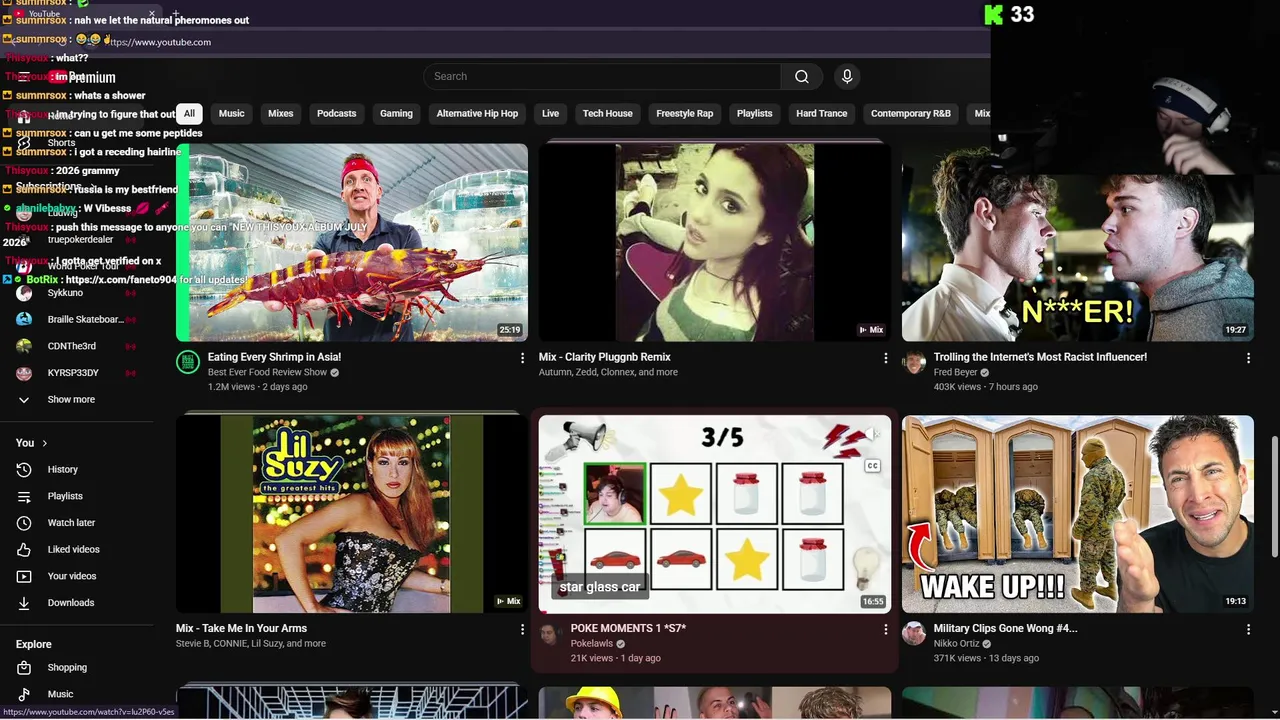Open Pokelawls channel avatar
This screenshot has height=720, width=1280.
coord(551,634)
